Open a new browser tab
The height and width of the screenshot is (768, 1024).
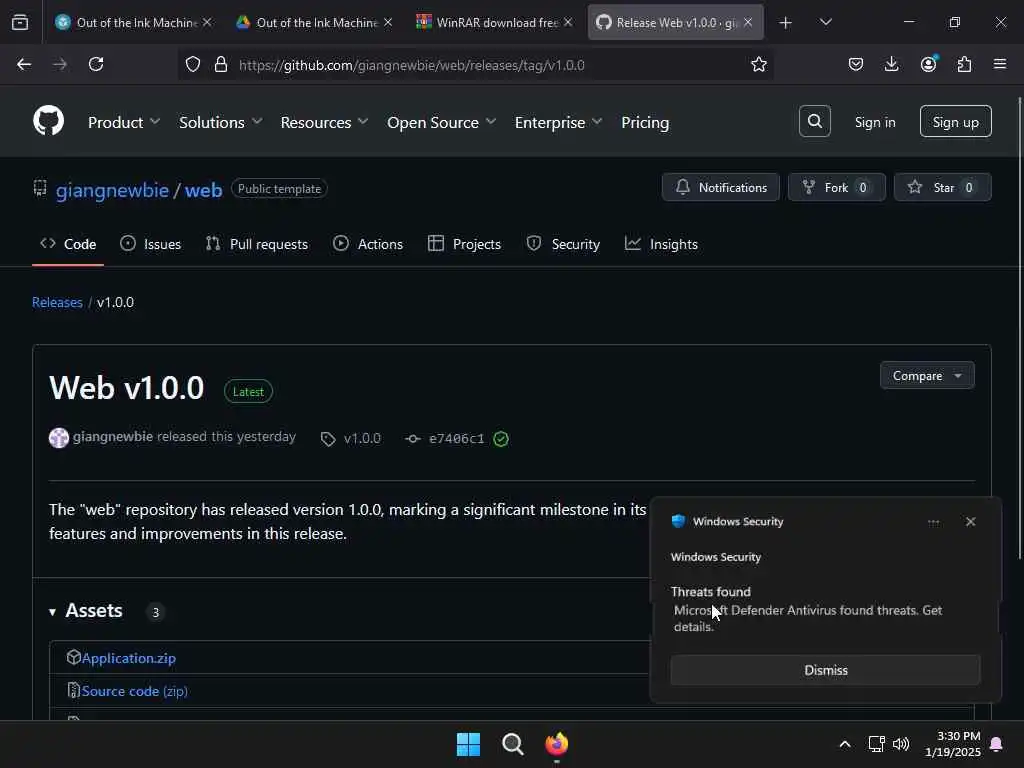pyautogui.click(x=785, y=23)
